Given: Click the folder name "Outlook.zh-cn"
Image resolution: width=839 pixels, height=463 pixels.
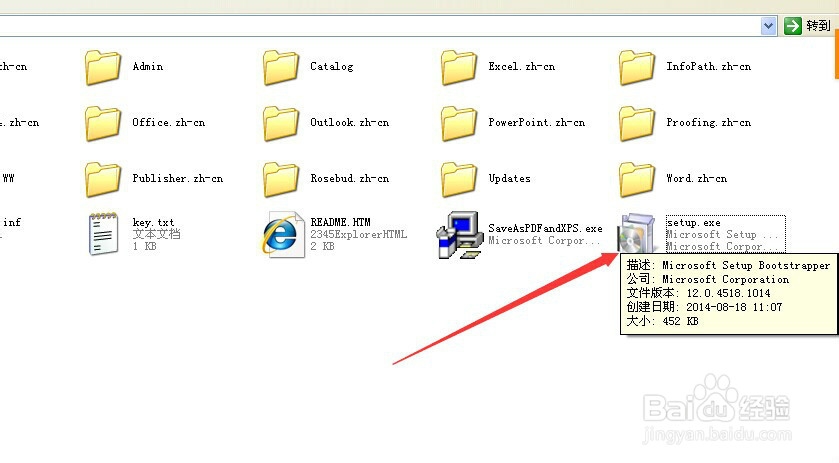Looking at the screenshot, I should [349, 123].
